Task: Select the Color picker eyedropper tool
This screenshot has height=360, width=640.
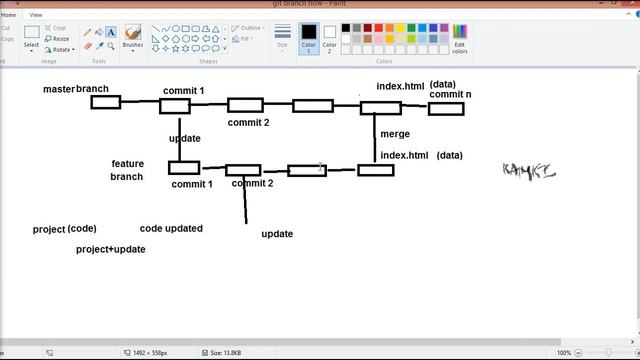Action: pyautogui.click(x=99, y=46)
